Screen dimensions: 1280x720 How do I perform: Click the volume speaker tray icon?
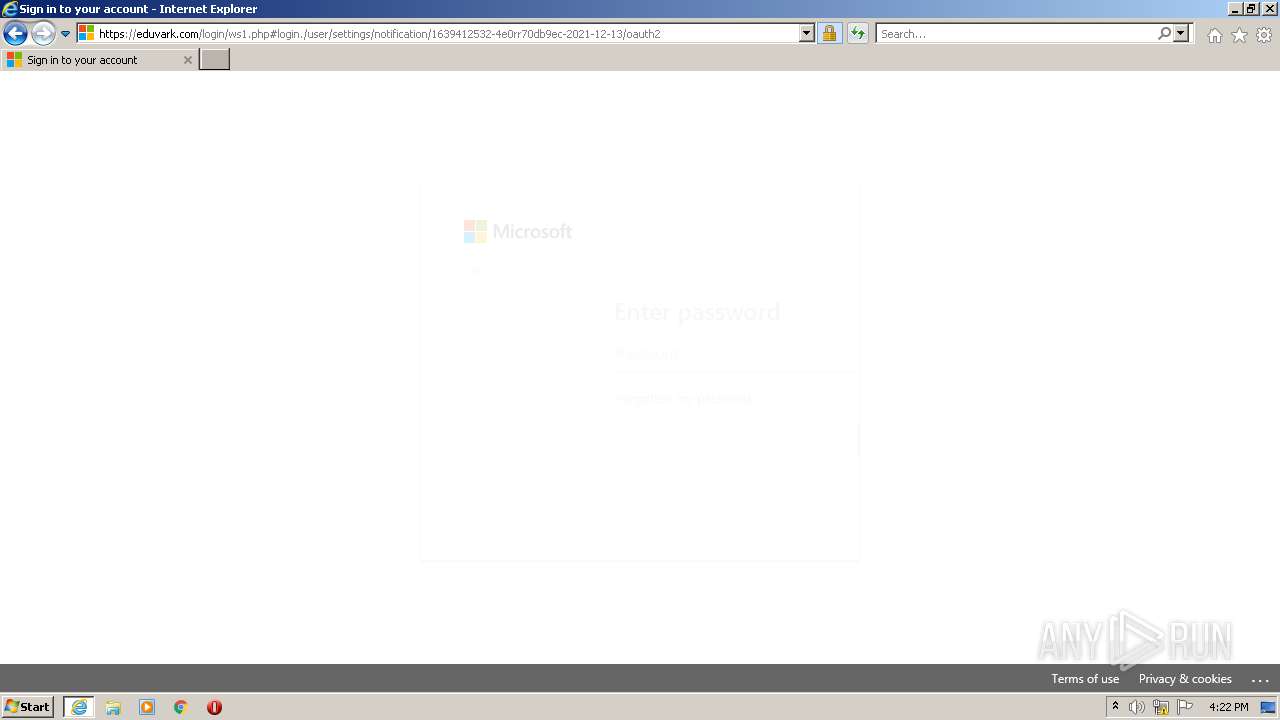pyautogui.click(x=1137, y=707)
